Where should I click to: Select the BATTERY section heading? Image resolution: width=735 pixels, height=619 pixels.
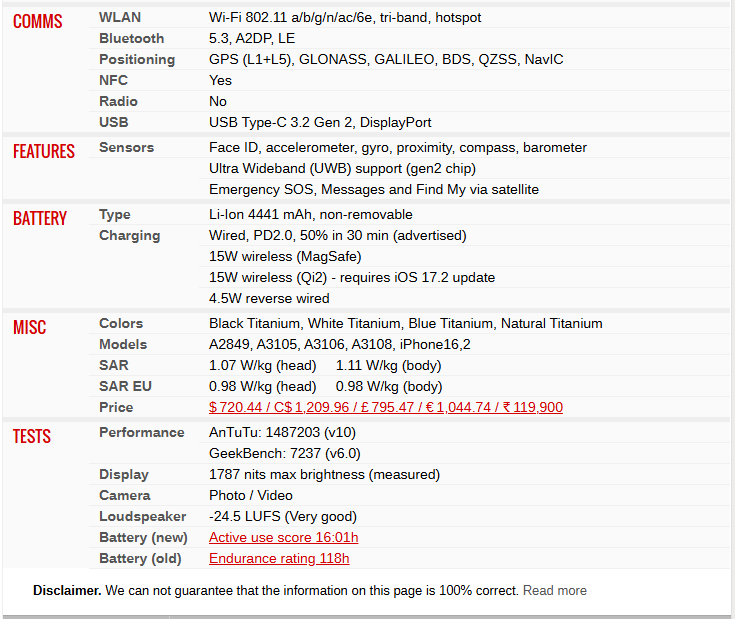[40, 218]
